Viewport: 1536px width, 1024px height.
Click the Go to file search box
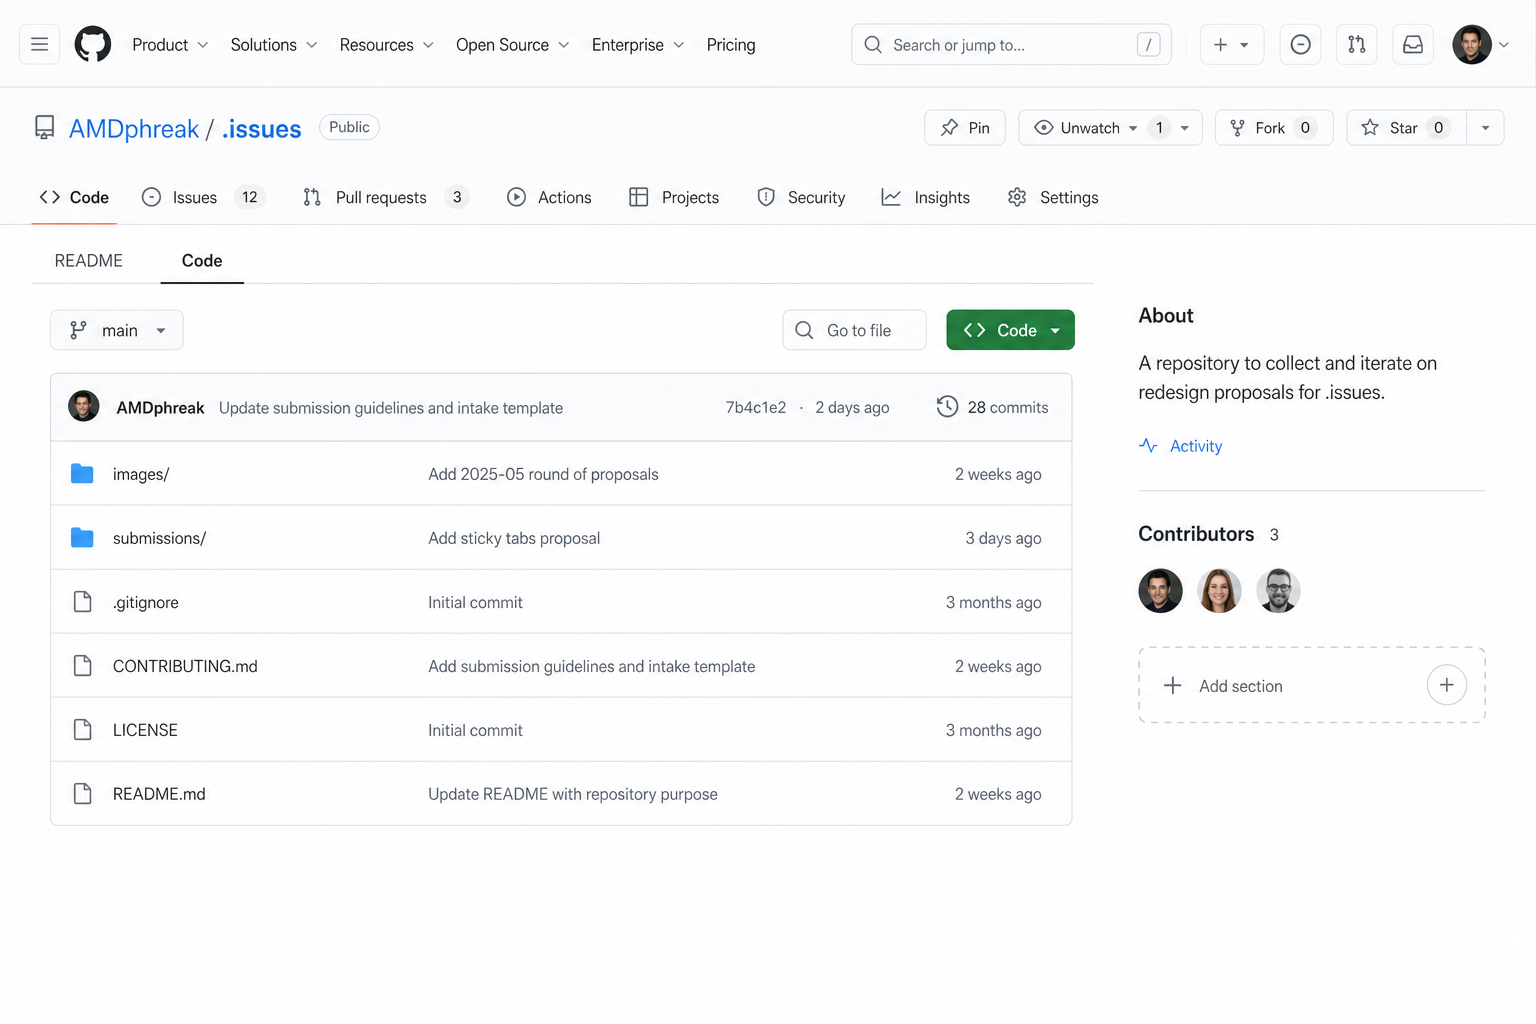click(x=855, y=330)
